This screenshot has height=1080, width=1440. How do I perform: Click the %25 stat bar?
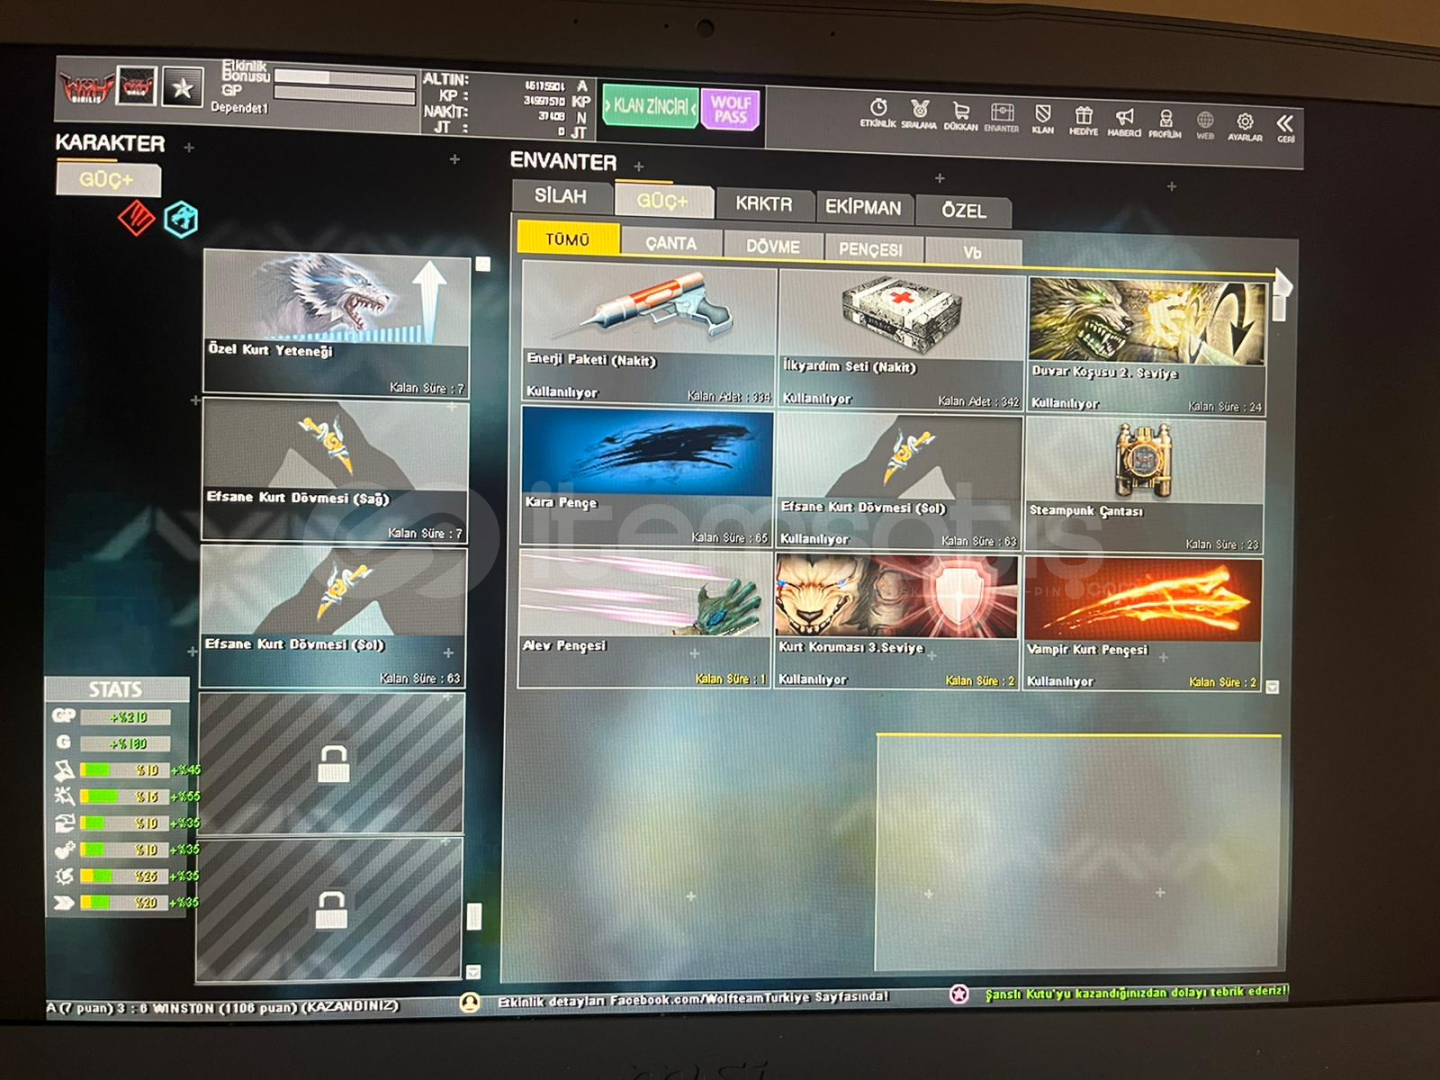122,876
